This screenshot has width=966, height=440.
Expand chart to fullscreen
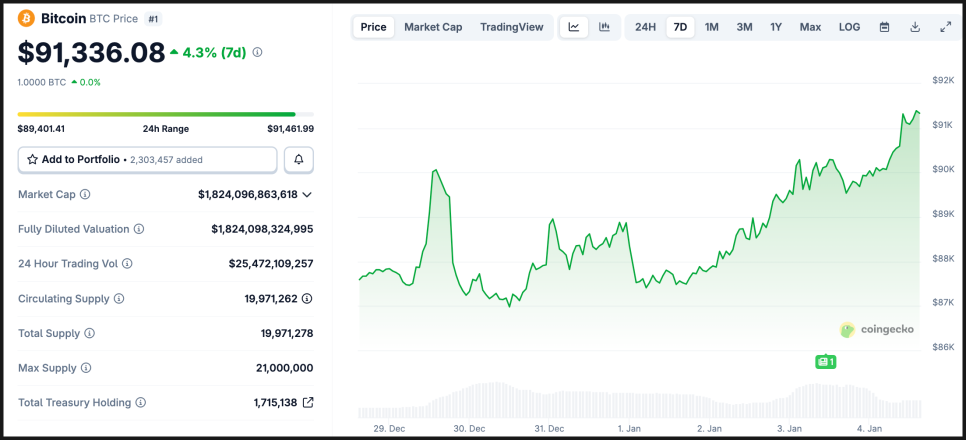pyautogui.click(x=945, y=27)
